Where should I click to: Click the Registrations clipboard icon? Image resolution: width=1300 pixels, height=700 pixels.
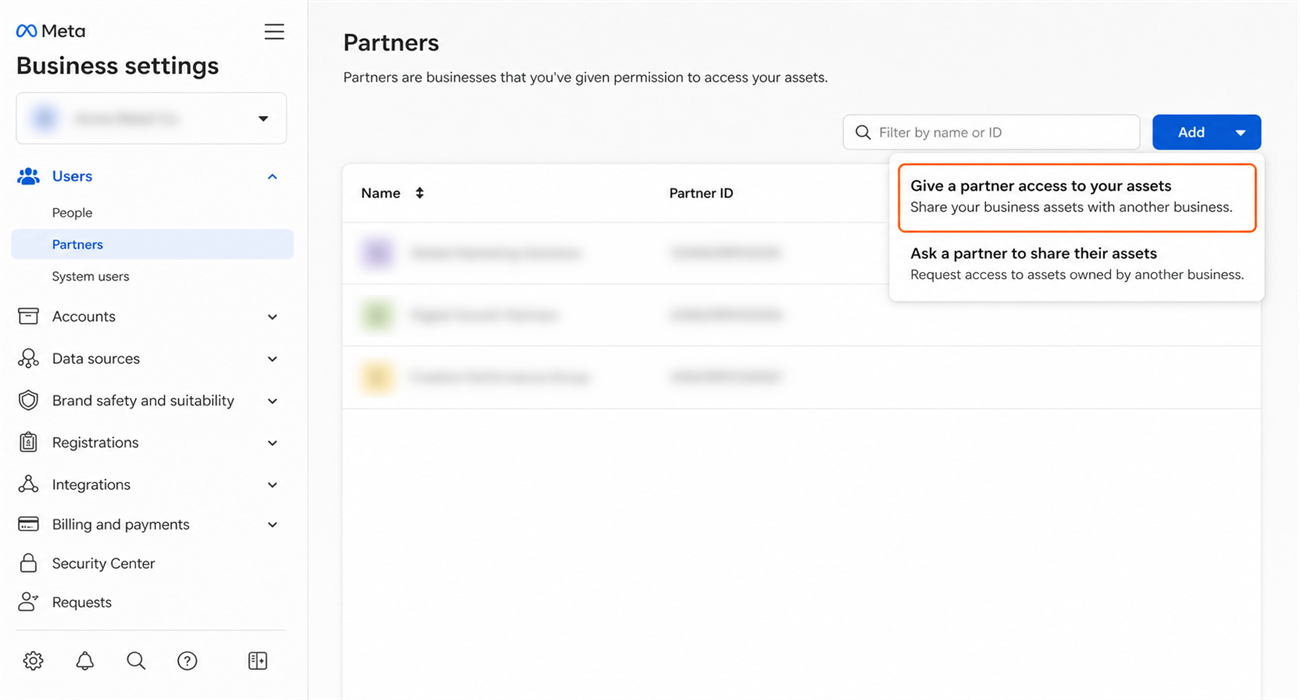pyautogui.click(x=29, y=442)
